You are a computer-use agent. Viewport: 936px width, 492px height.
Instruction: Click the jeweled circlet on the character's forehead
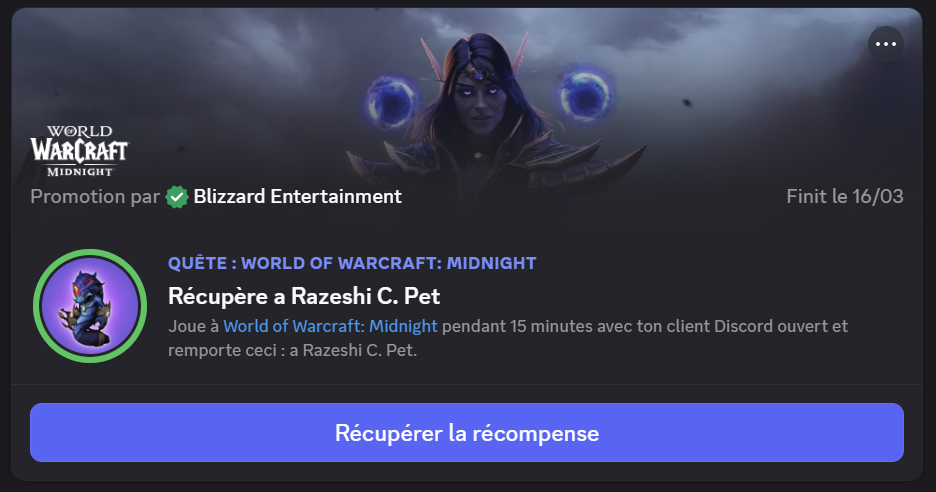pos(479,75)
